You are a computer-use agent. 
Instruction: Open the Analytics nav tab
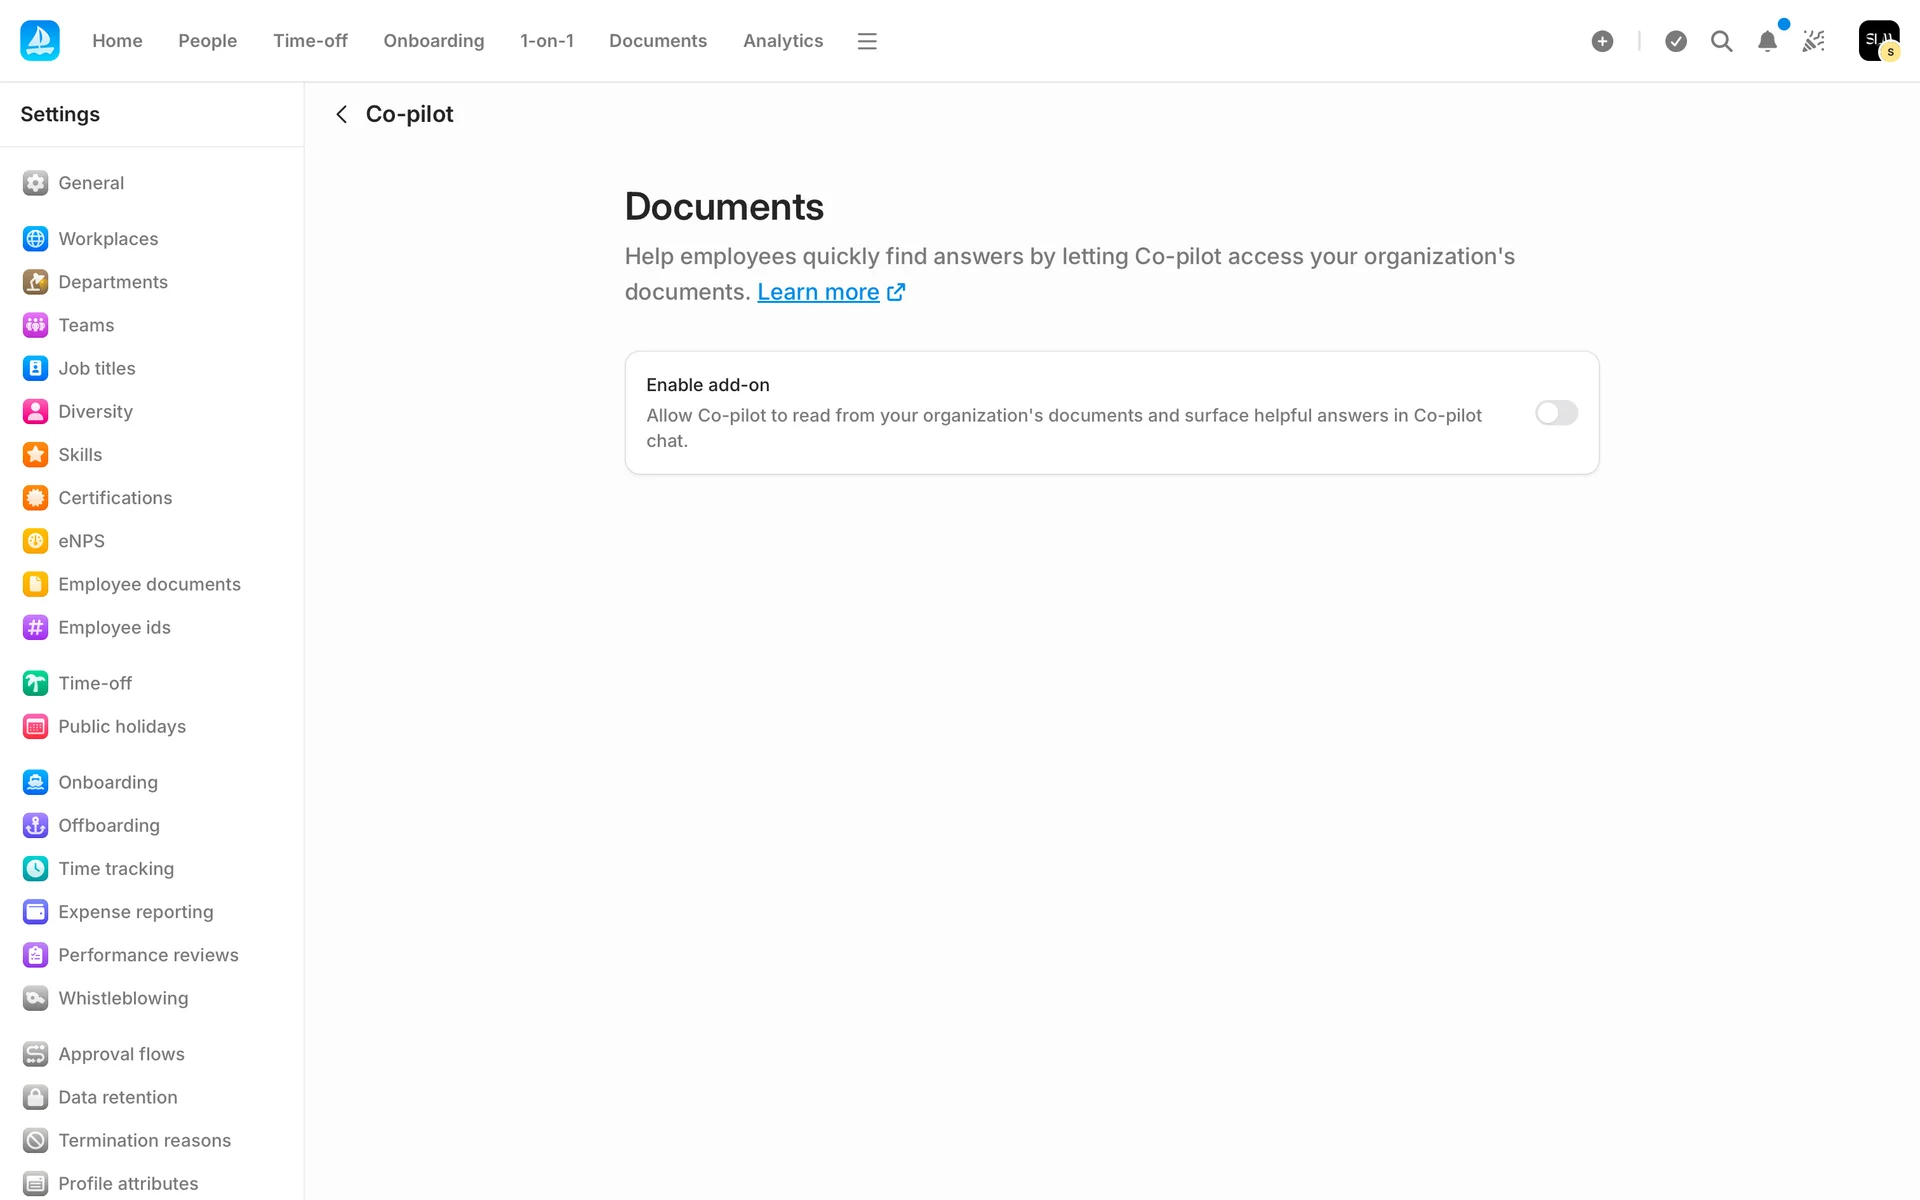pyautogui.click(x=782, y=41)
